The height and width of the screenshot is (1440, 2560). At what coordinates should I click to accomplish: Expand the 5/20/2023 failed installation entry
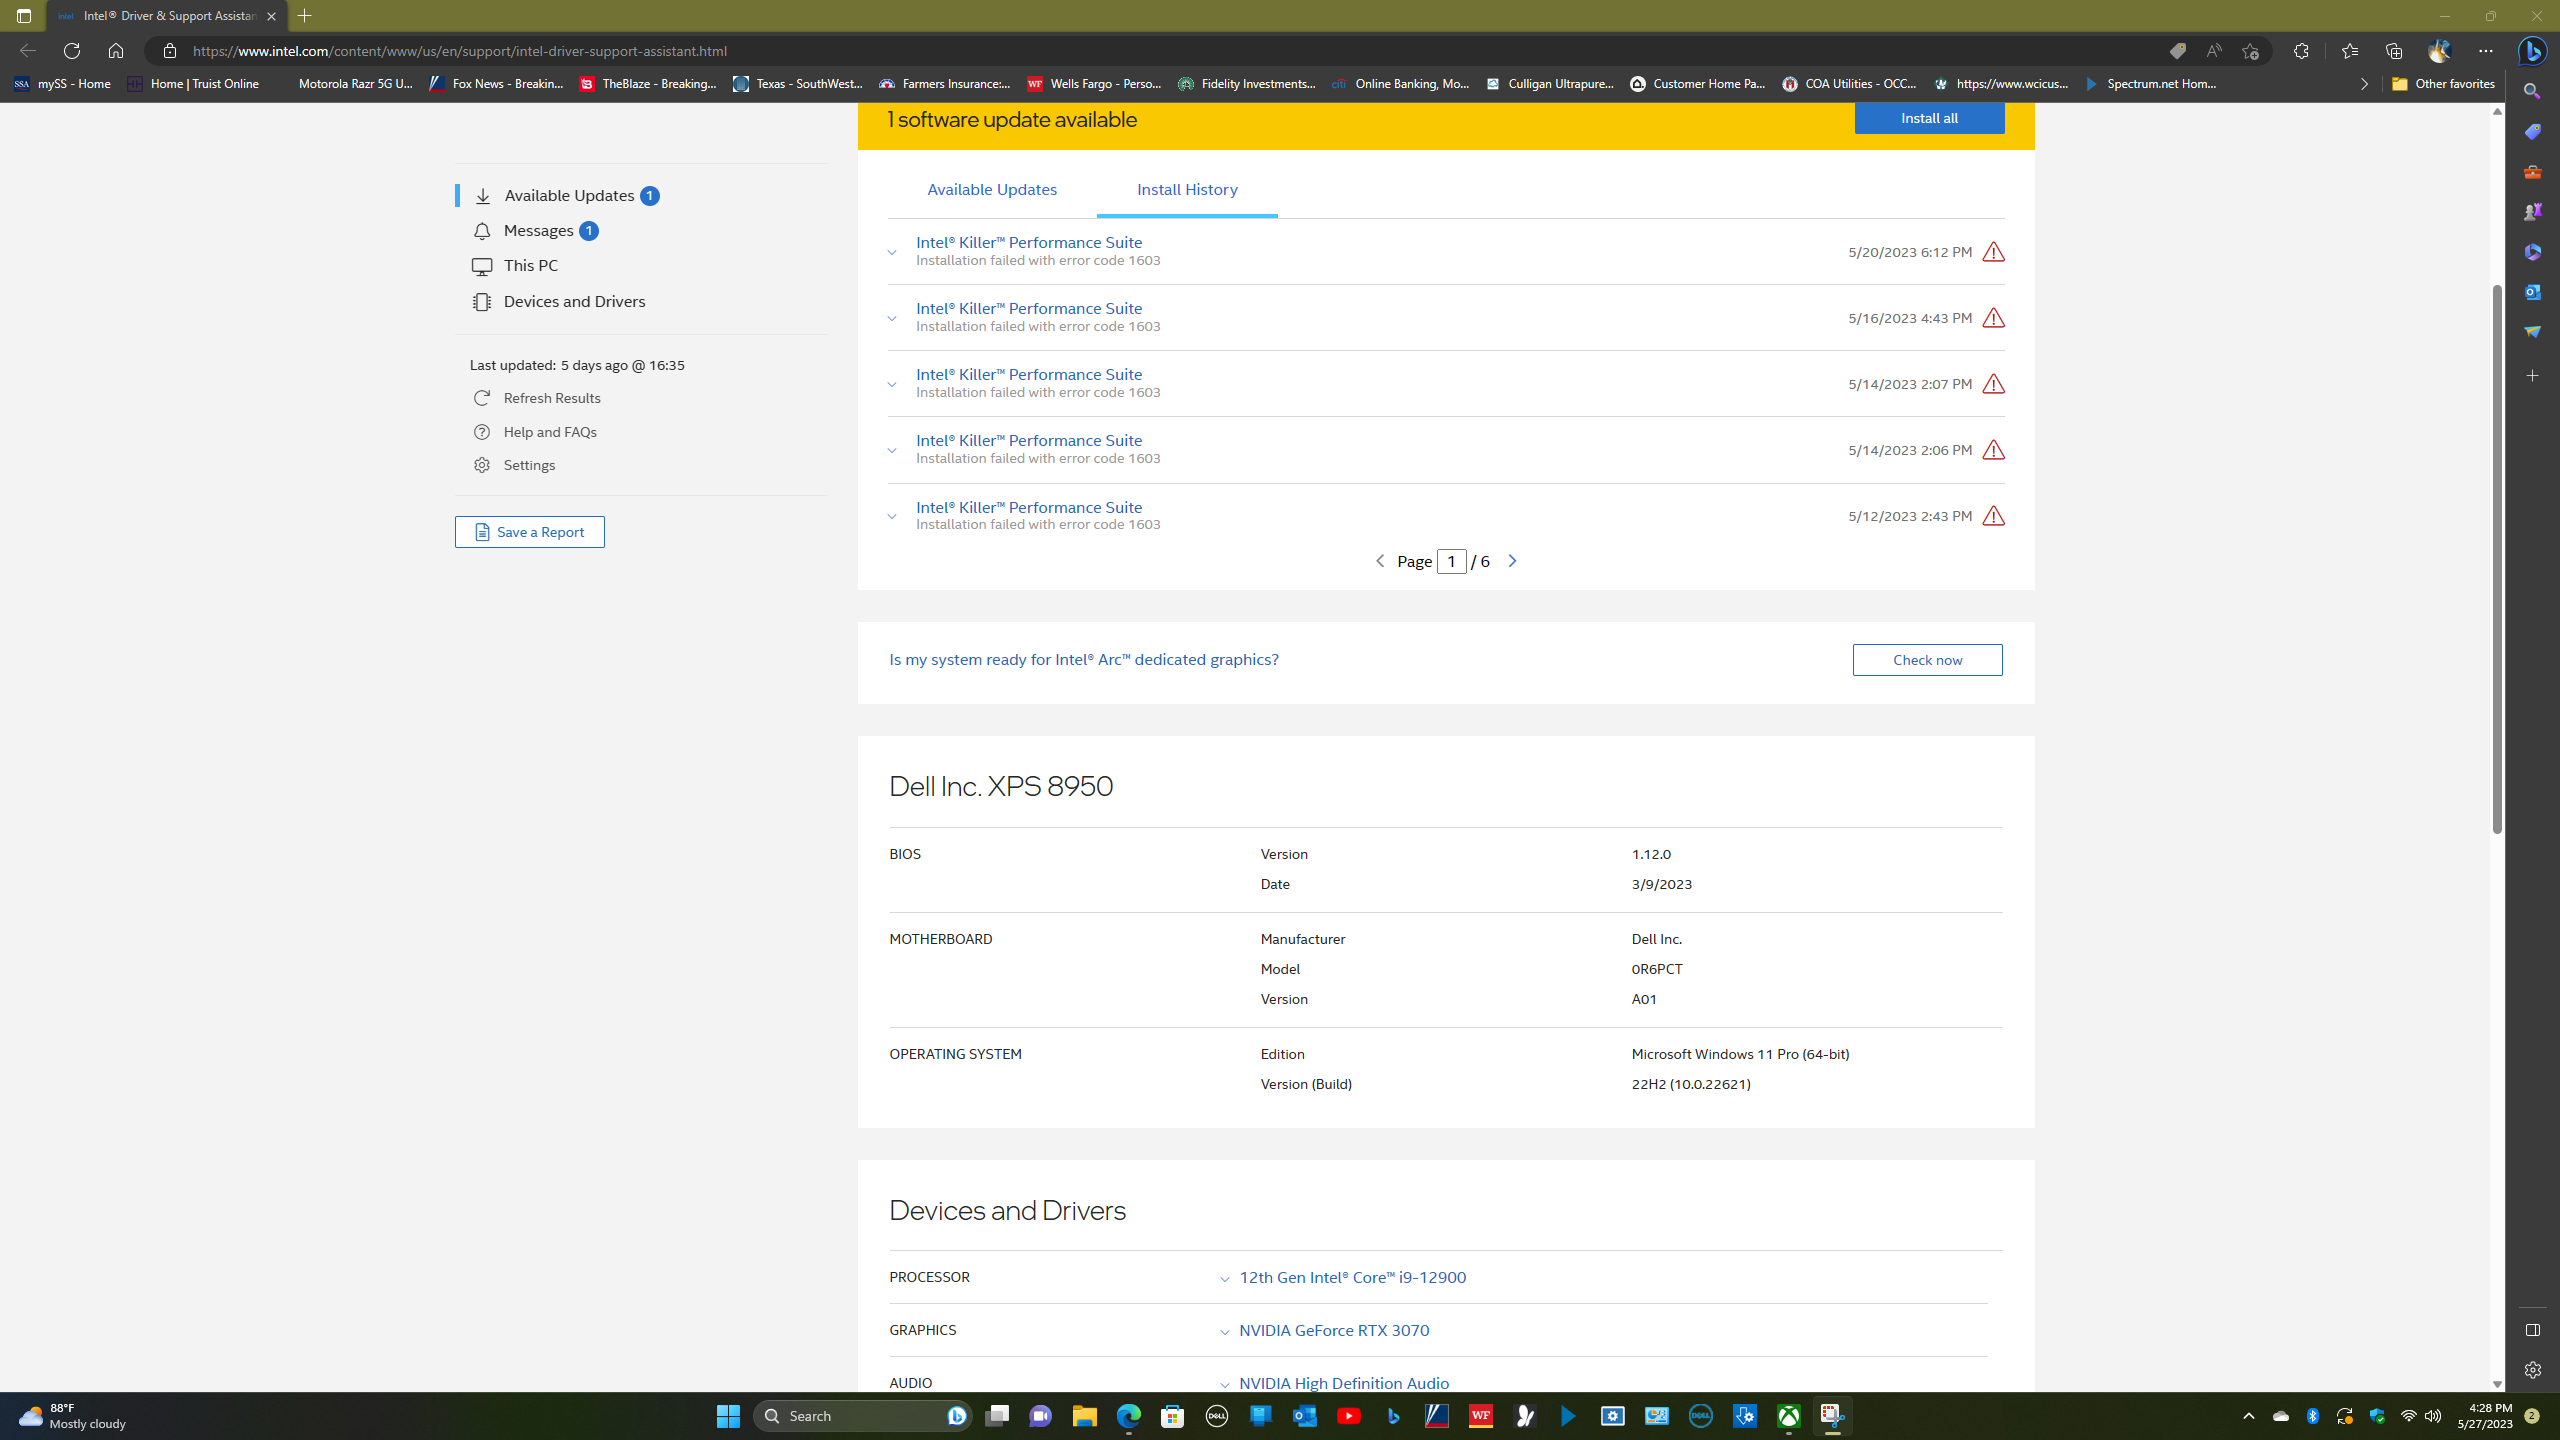coord(891,252)
